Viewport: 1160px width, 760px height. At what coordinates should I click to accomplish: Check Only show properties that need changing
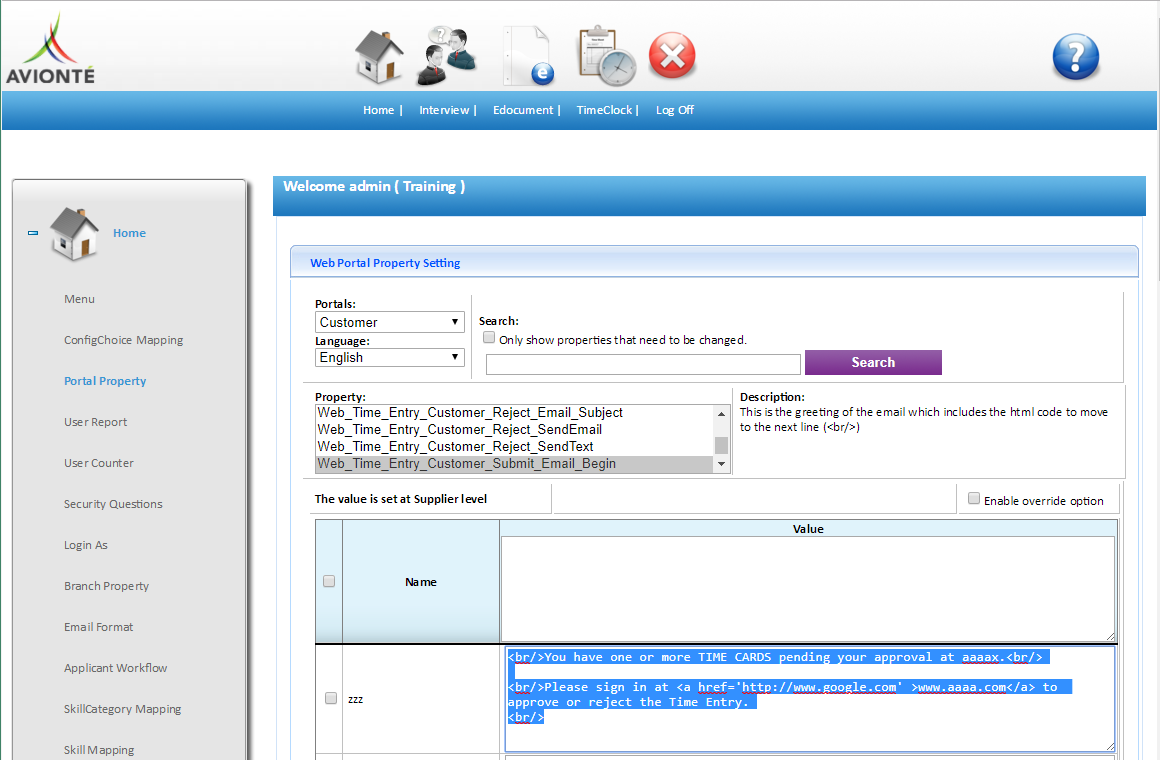pos(489,338)
